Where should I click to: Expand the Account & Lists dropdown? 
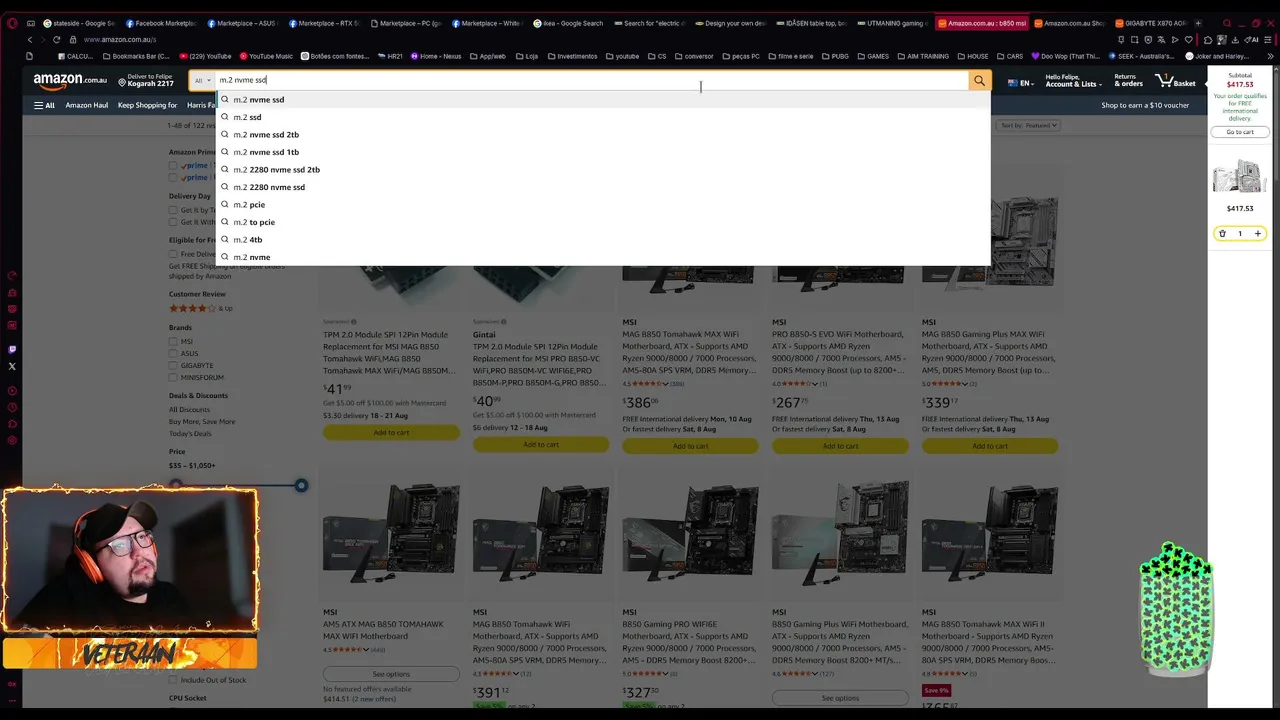click(x=1073, y=80)
